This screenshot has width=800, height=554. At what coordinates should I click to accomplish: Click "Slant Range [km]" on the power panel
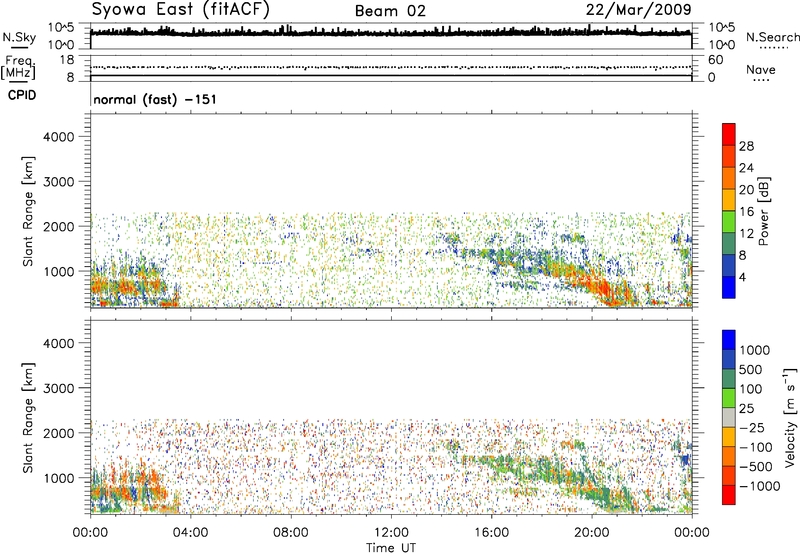pyautogui.click(x=28, y=211)
